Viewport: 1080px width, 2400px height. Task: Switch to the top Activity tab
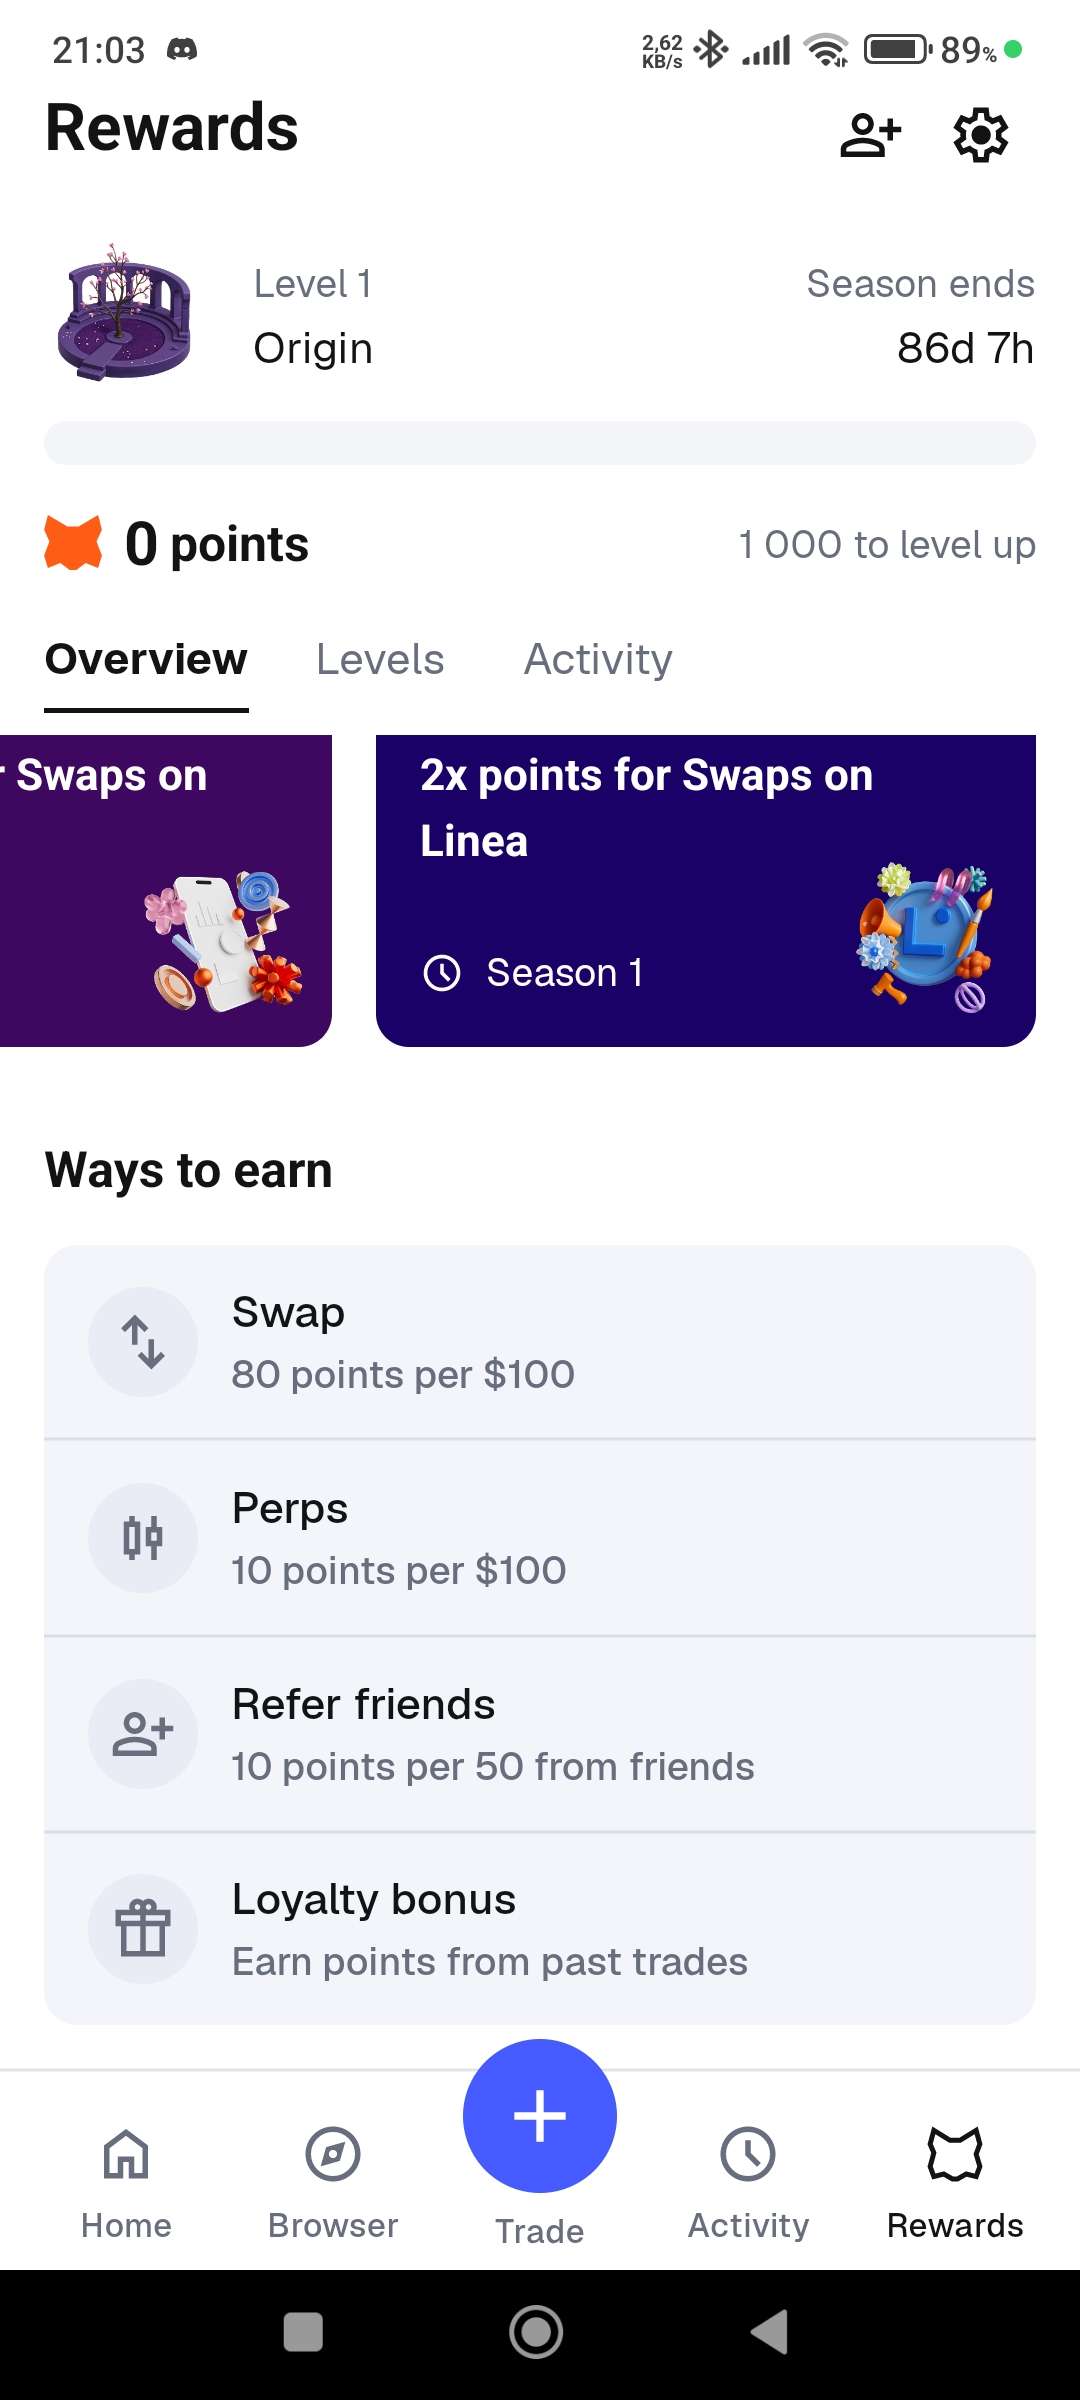click(x=598, y=660)
